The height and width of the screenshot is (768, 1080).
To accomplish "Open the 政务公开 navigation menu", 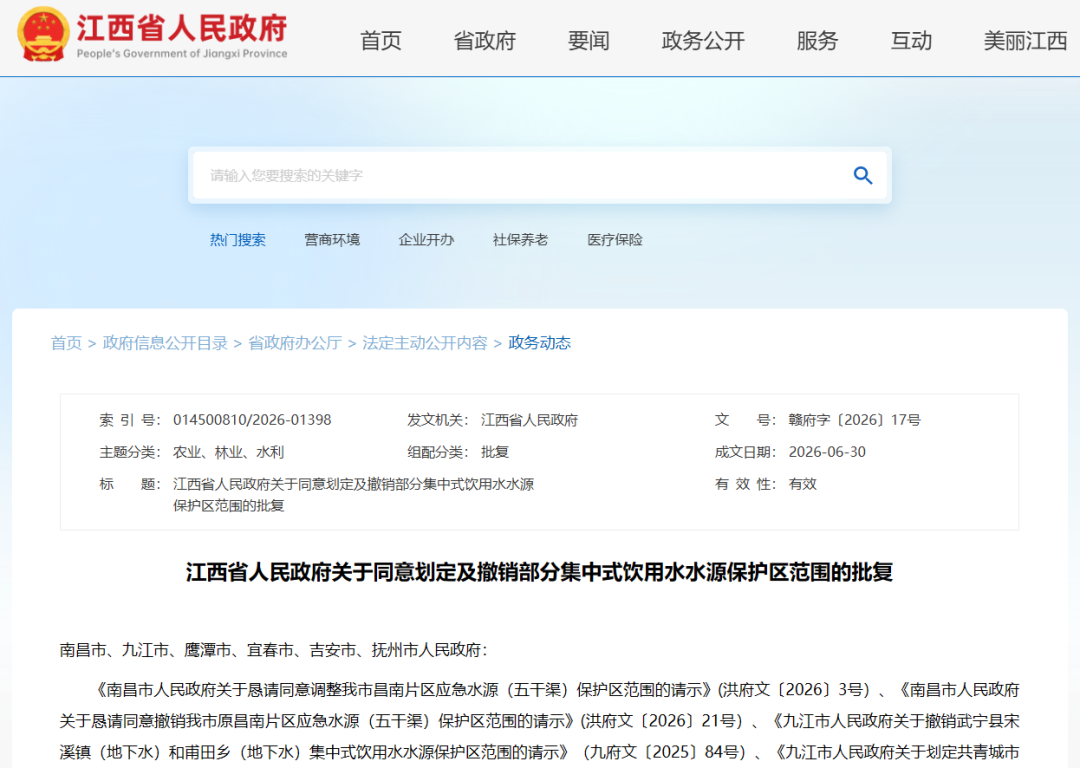I will pyautogui.click(x=703, y=41).
